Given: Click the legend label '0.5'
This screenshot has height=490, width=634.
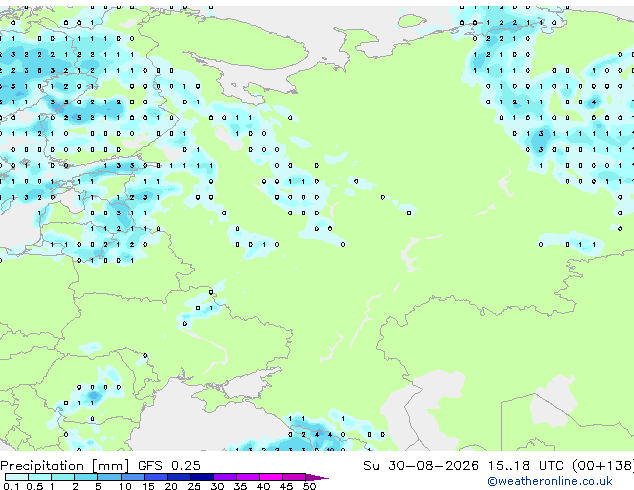Looking at the screenshot, I should [34, 486].
